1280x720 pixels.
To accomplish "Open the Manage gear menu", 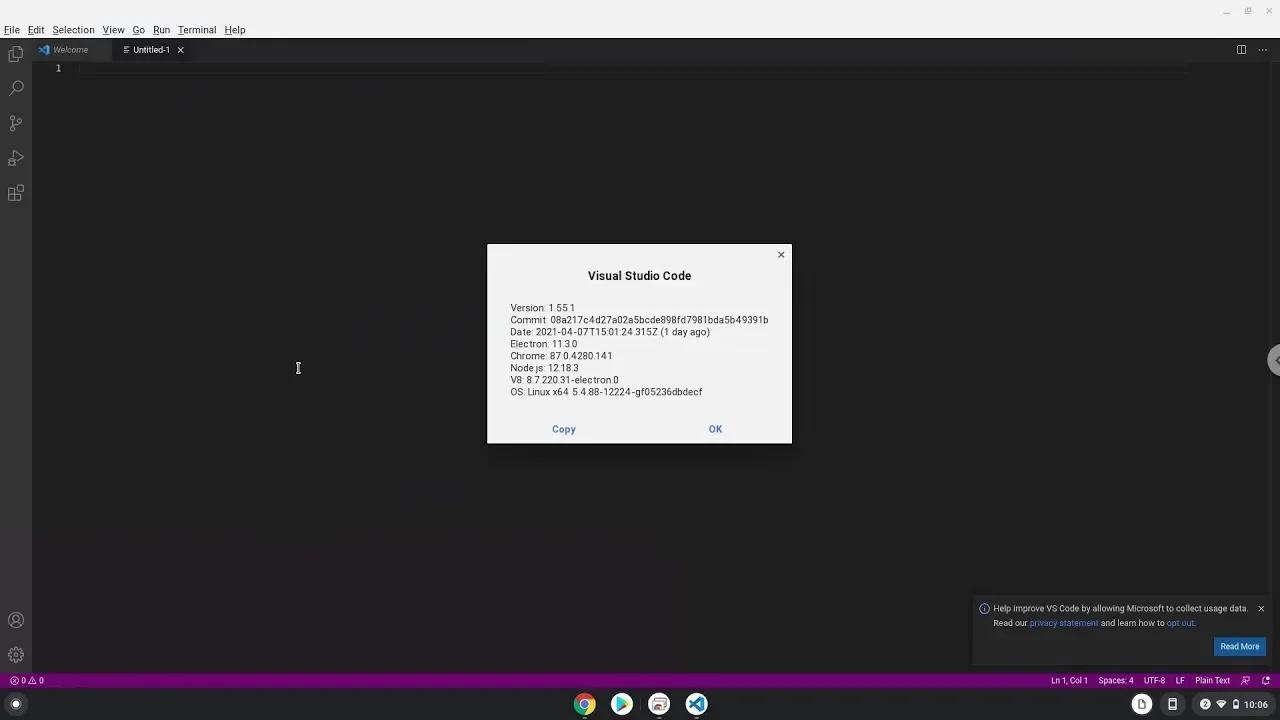I will [x=15, y=654].
